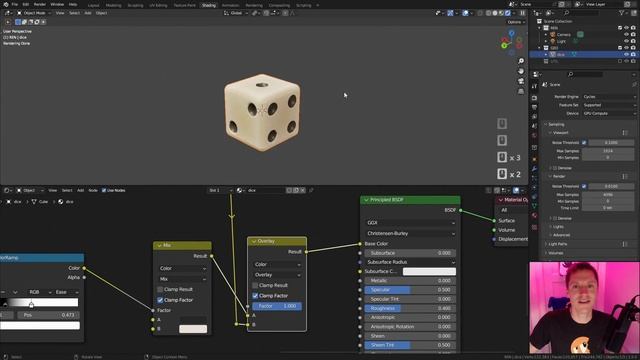640x360 pixels.
Task: Click the viewport zoom magnifier gizmo
Action: pos(521,61)
